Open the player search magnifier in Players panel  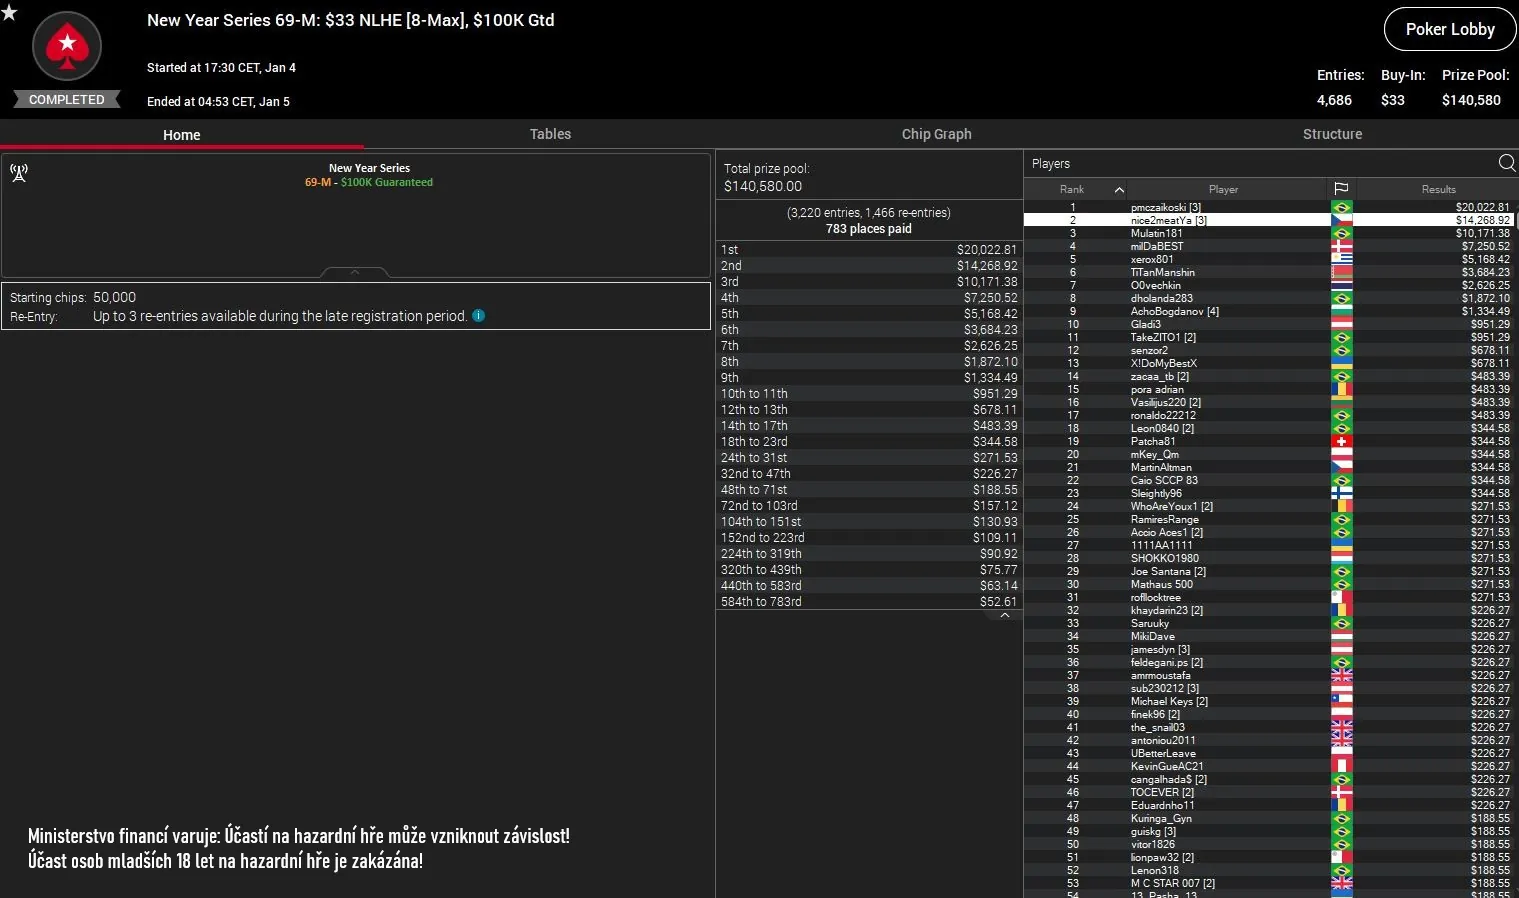click(1506, 162)
